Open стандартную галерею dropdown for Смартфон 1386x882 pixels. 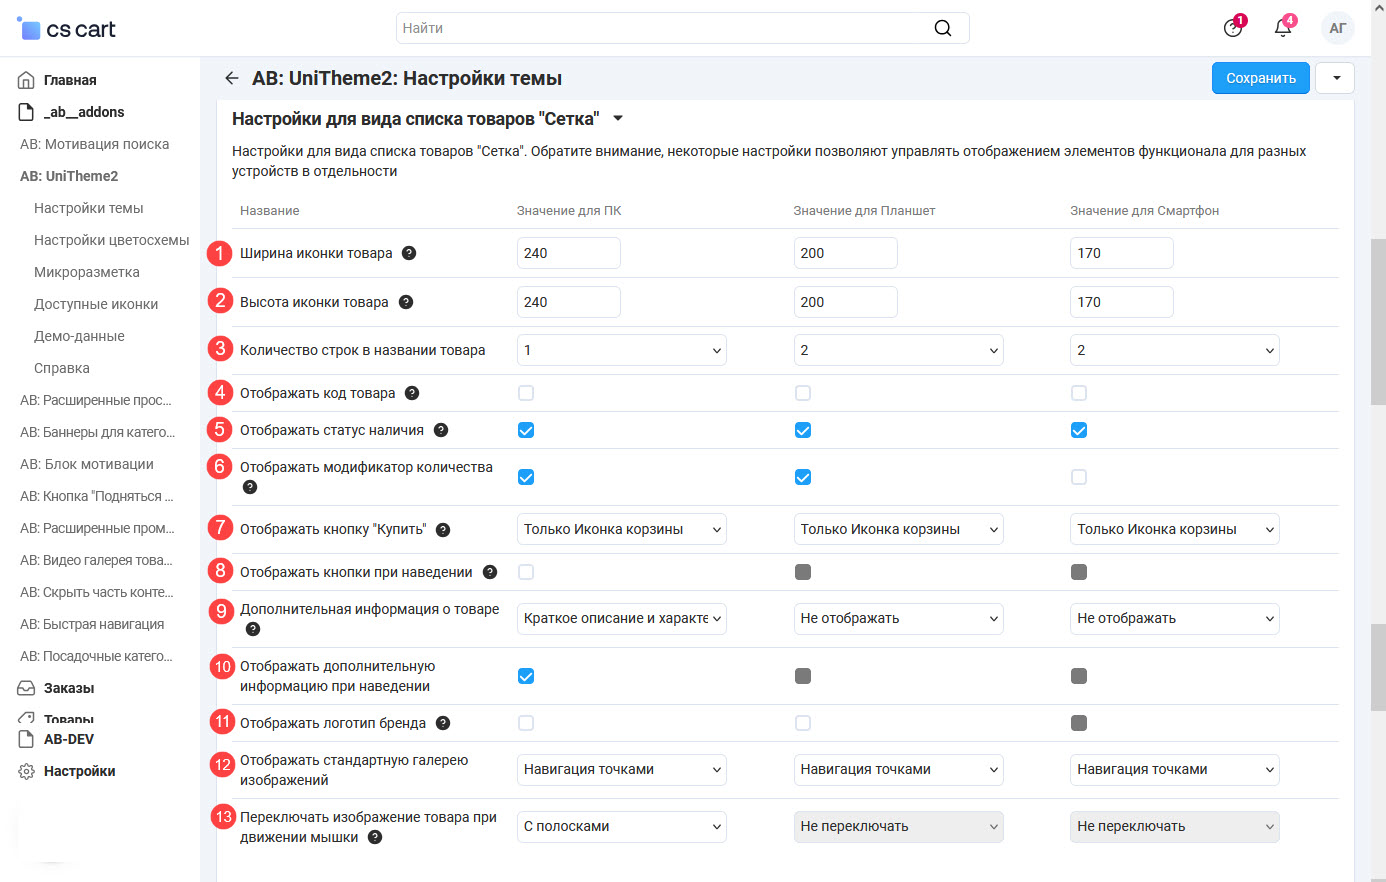click(1175, 769)
